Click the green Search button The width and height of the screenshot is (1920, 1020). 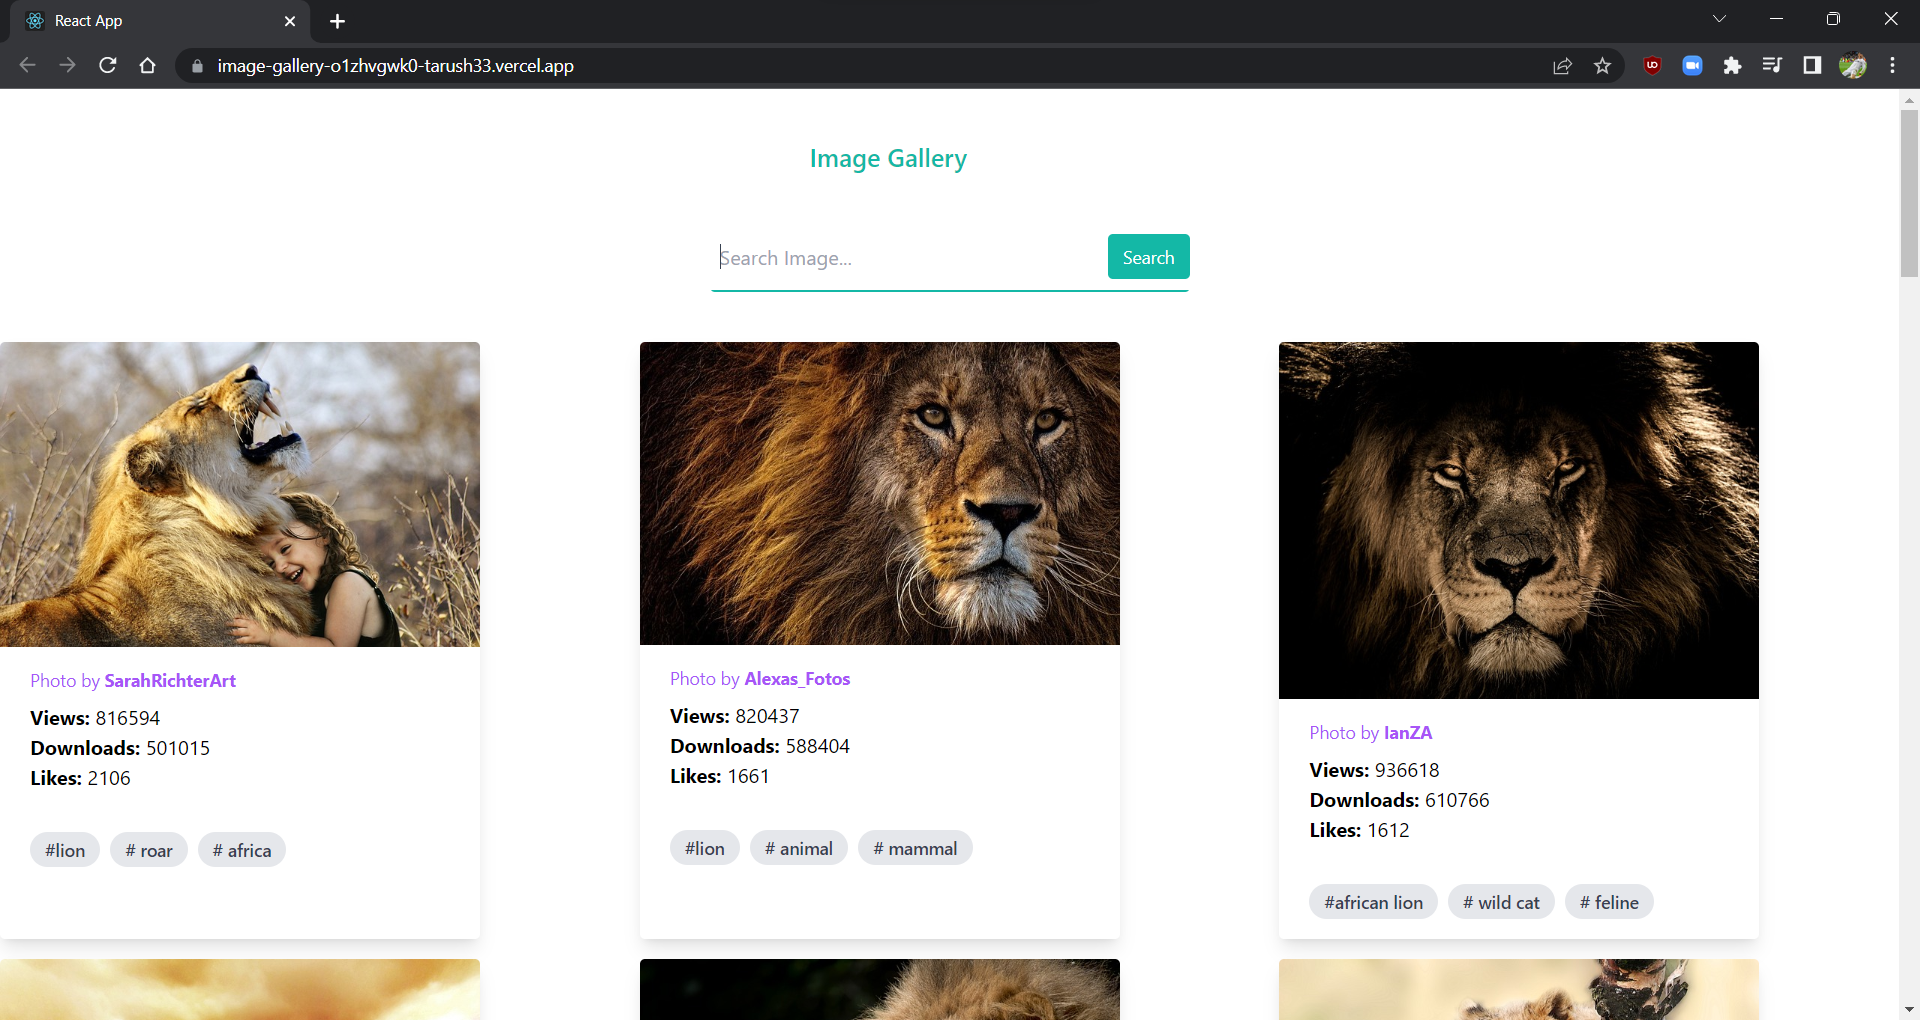[1148, 257]
